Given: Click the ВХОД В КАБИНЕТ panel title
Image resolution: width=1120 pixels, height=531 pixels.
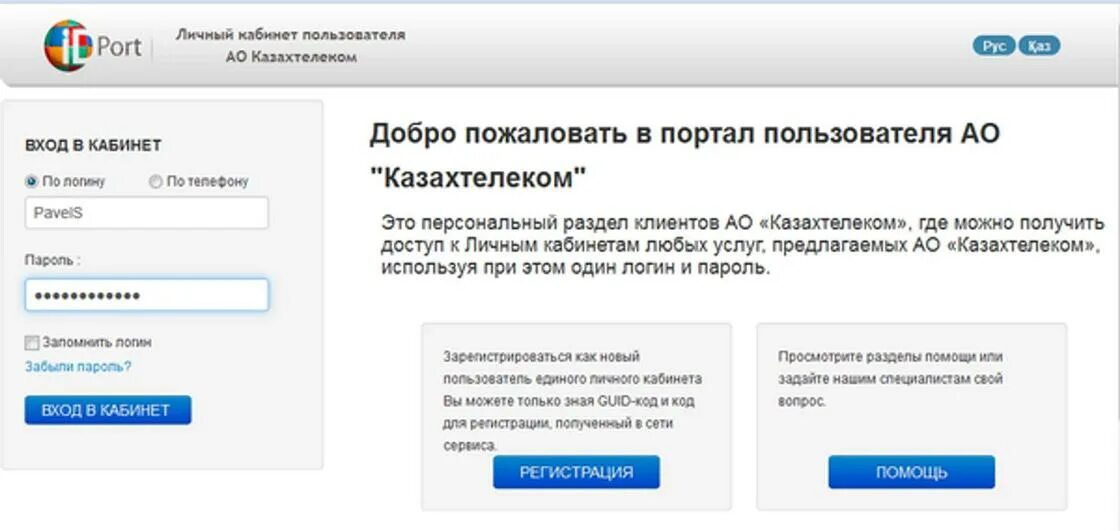Looking at the screenshot, I should click(93, 145).
